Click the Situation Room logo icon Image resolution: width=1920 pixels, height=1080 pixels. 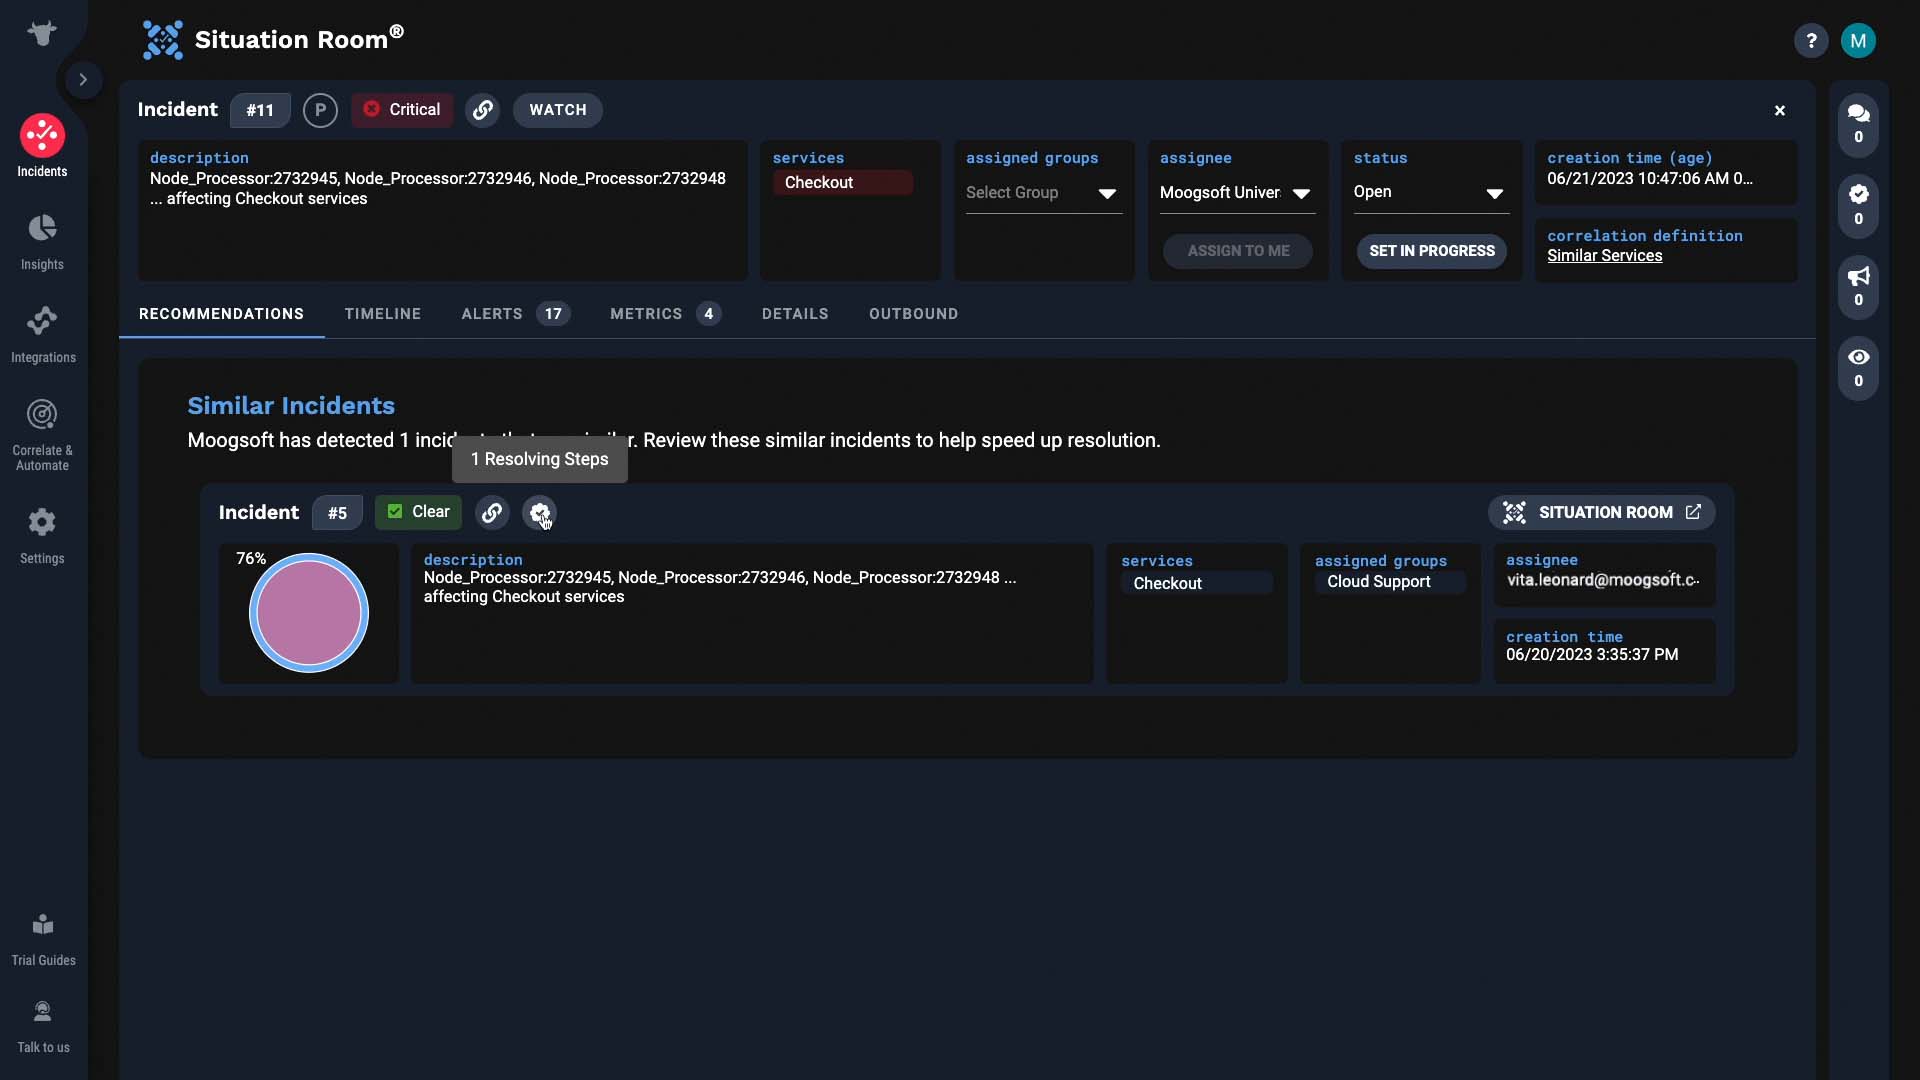click(x=162, y=40)
